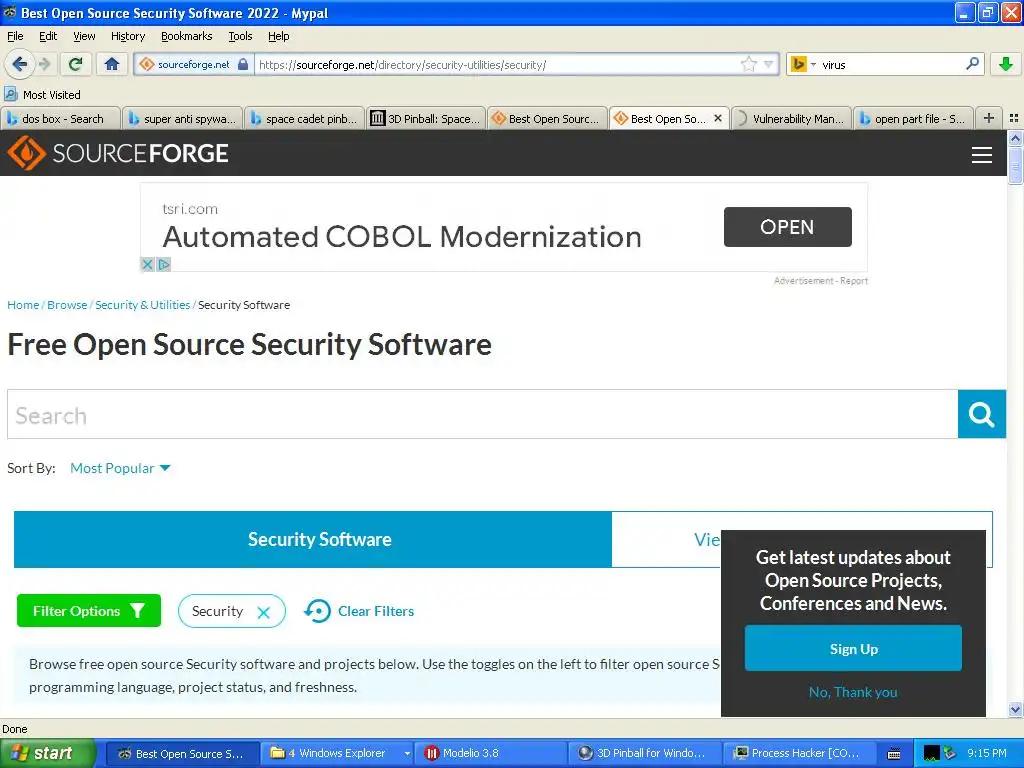This screenshot has width=1024, height=768.
Task: Reload the page with the refresh icon
Action: pos(76,64)
